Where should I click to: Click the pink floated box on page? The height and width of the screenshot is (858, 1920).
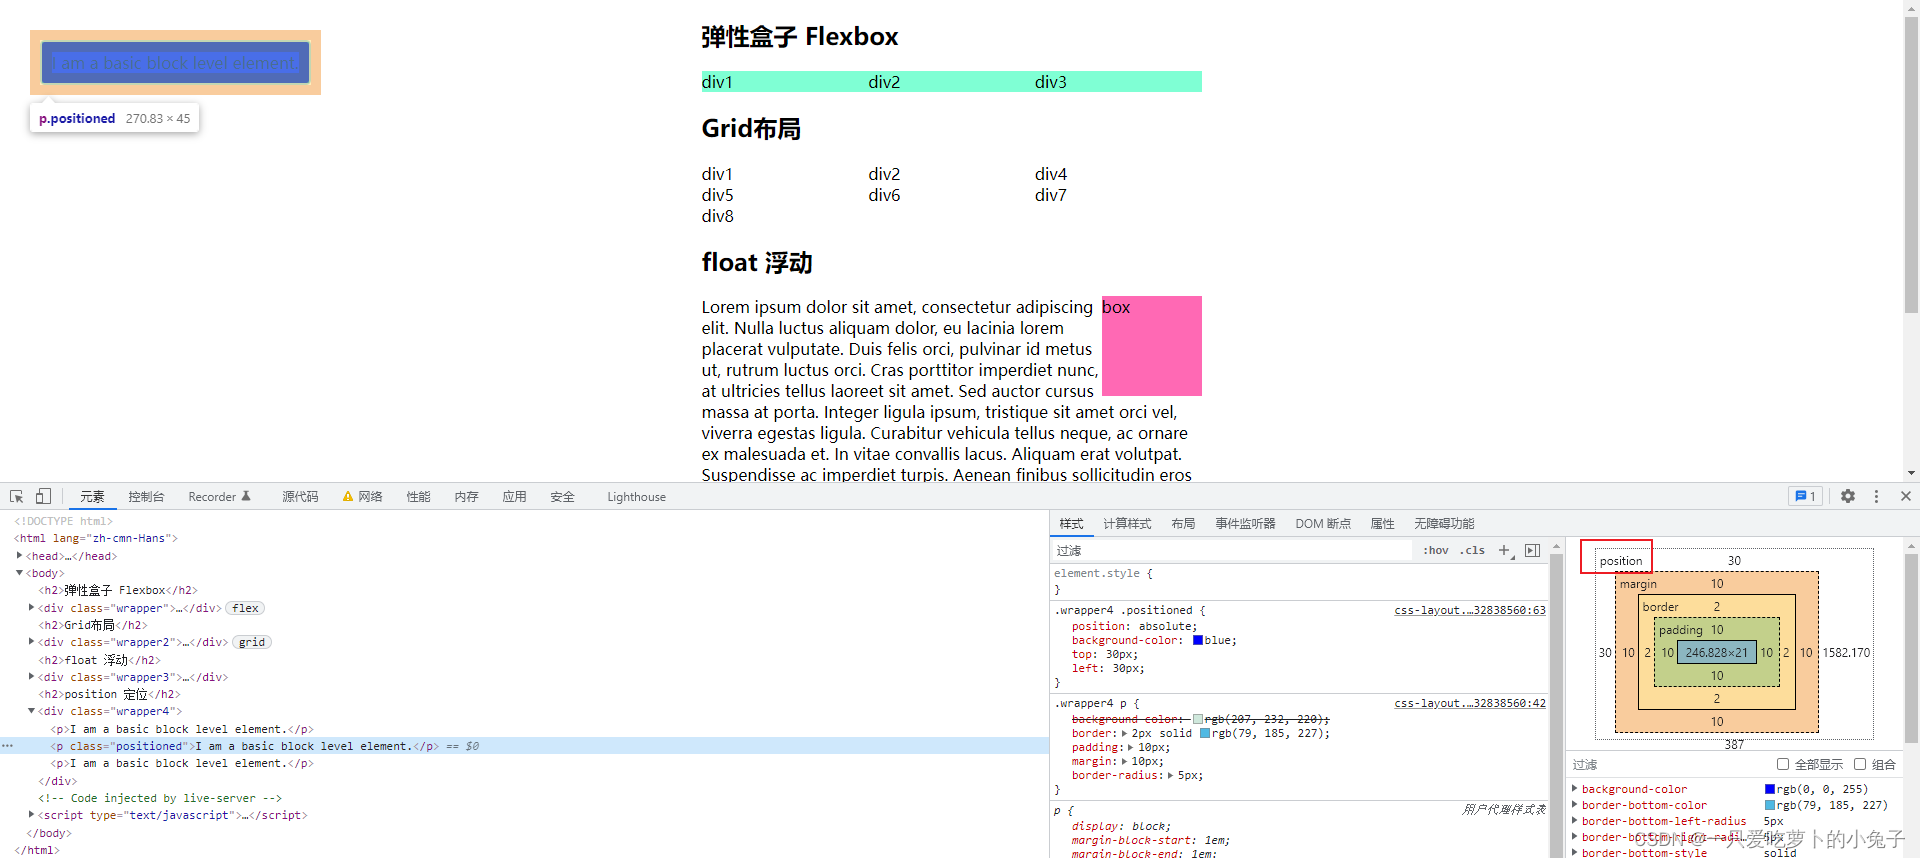(1151, 346)
